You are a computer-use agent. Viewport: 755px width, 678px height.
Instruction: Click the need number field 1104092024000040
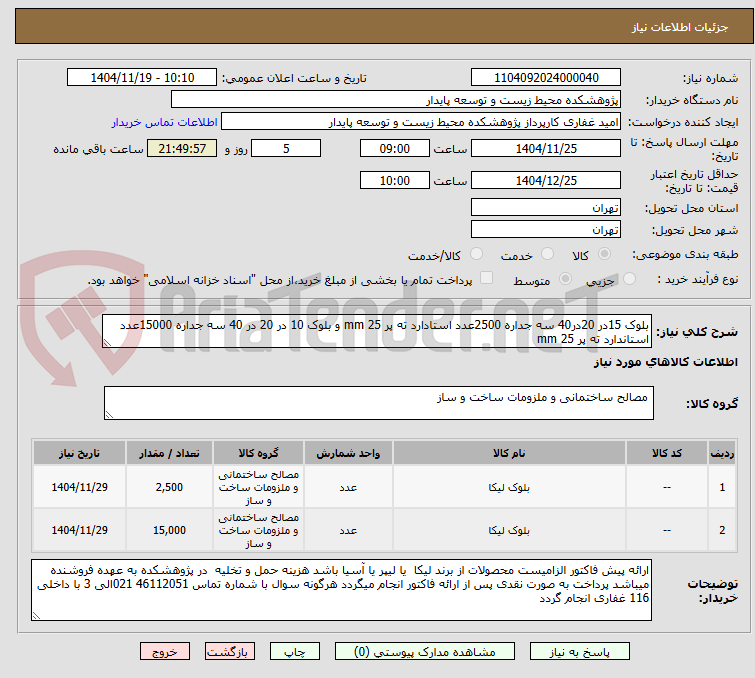coord(546,78)
